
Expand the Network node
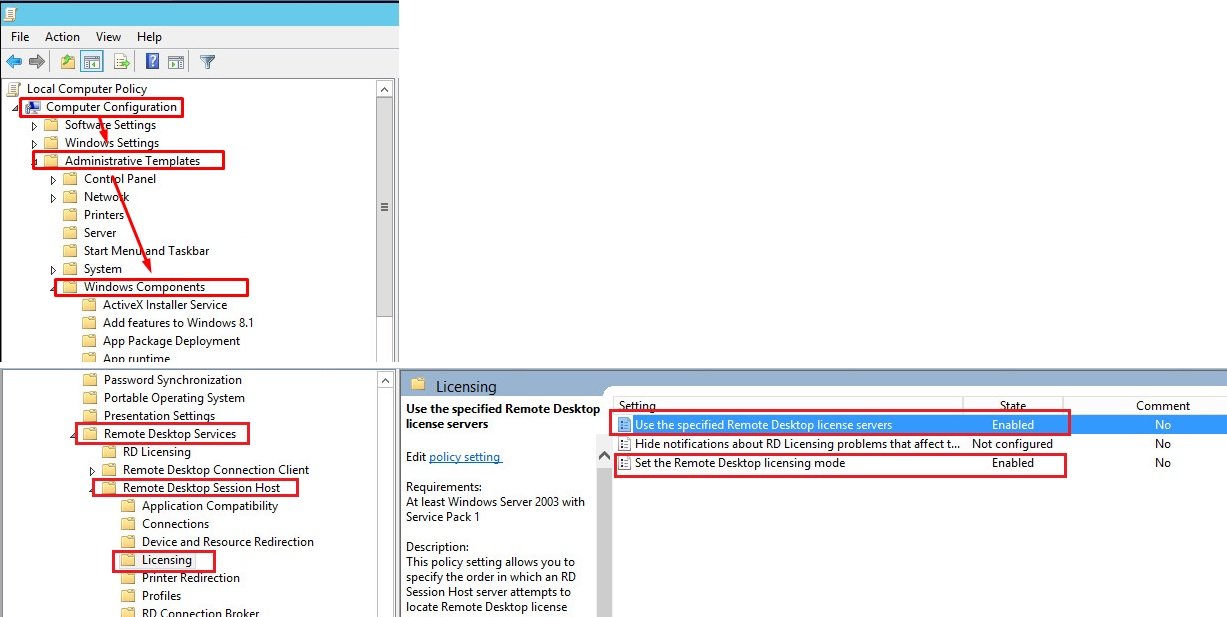click(x=53, y=198)
